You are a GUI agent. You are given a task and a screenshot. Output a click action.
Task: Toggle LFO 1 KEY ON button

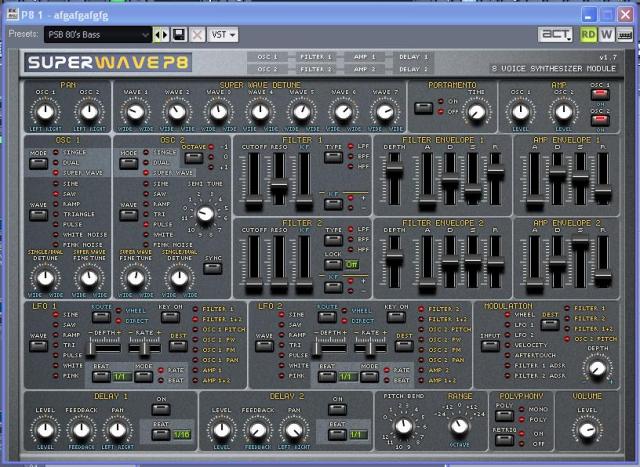point(170,317)
